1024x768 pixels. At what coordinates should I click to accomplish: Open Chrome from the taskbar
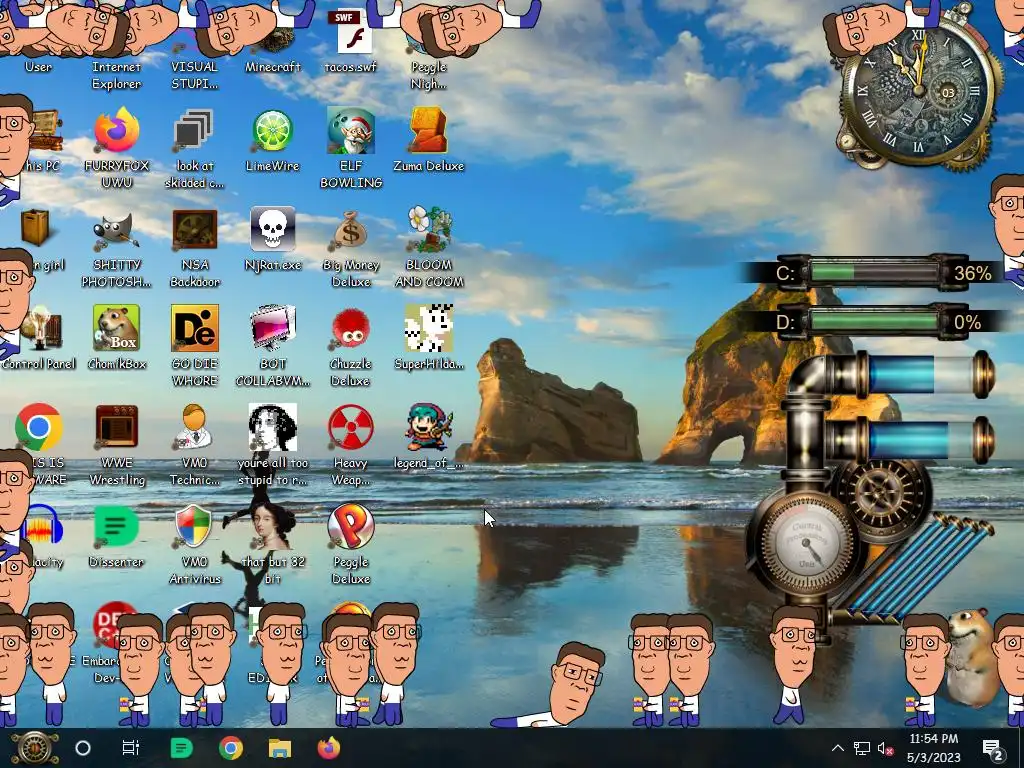click(x=231, y=748)
